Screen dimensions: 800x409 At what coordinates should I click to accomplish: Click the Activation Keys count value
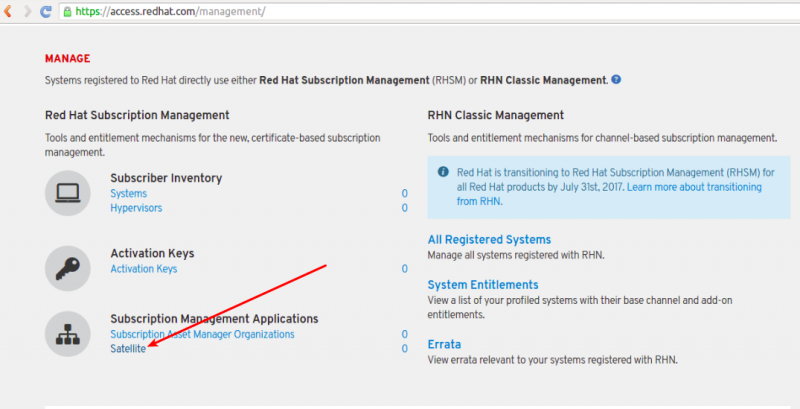coord(405,269)
